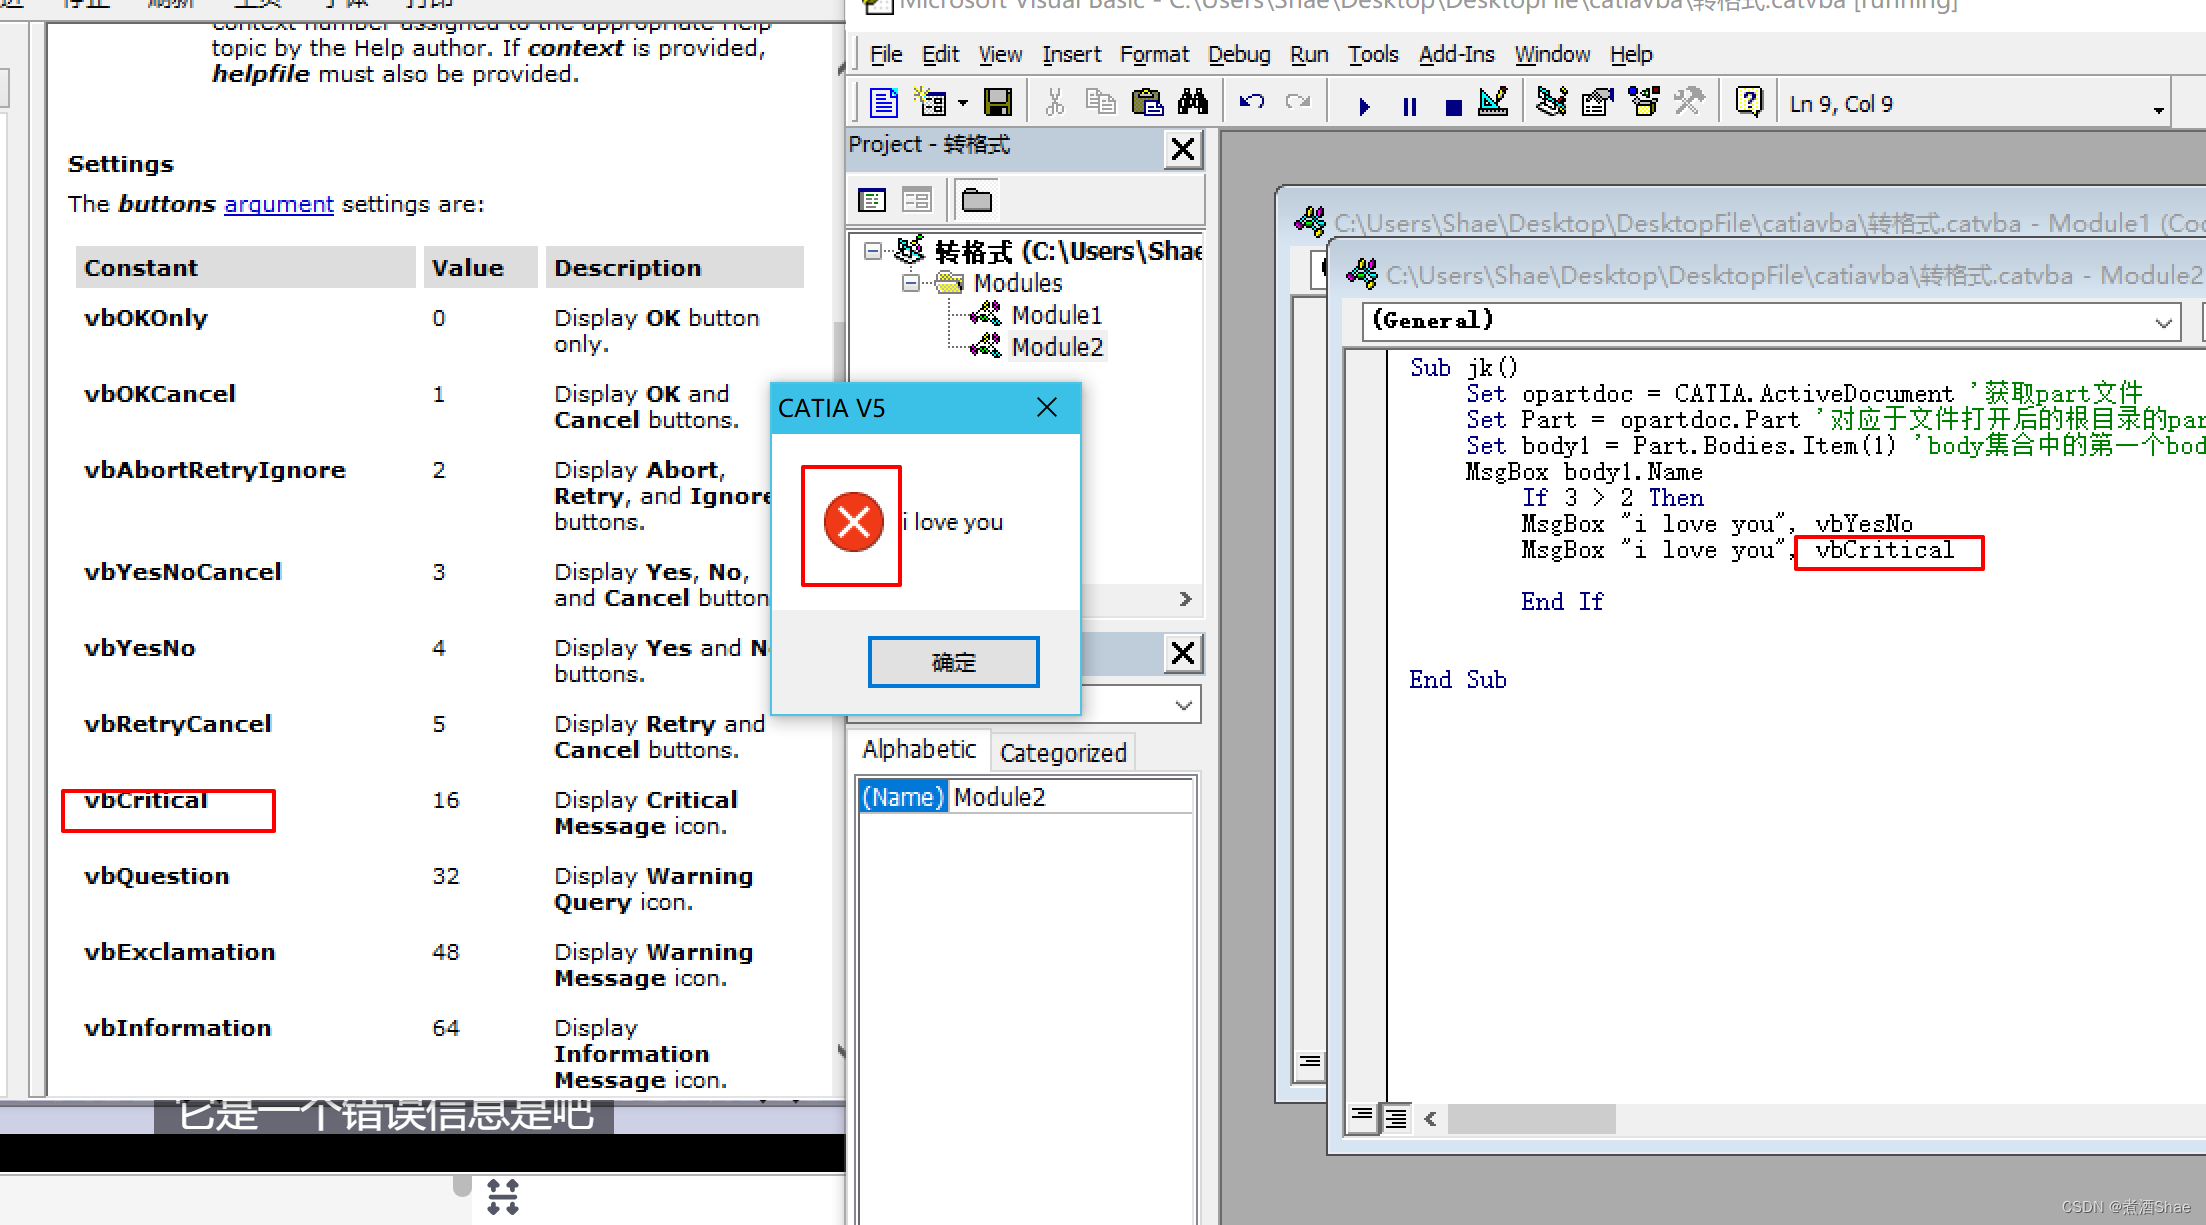Click the Help question mark icon
This screenshot has width=2206, height=1225.
click(x=1749, y=103)
